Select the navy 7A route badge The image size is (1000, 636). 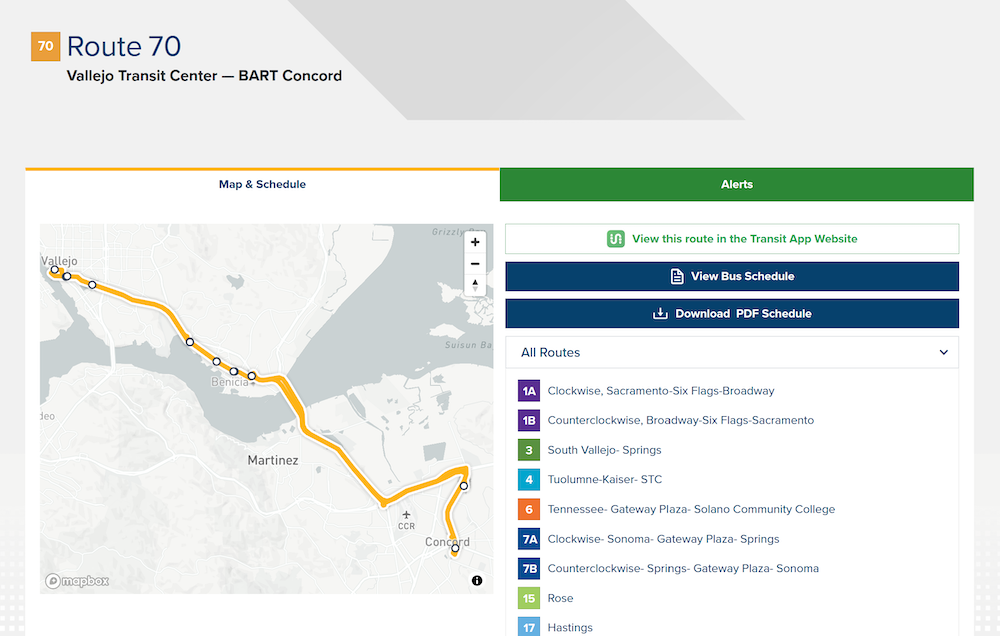pos(529,539)
